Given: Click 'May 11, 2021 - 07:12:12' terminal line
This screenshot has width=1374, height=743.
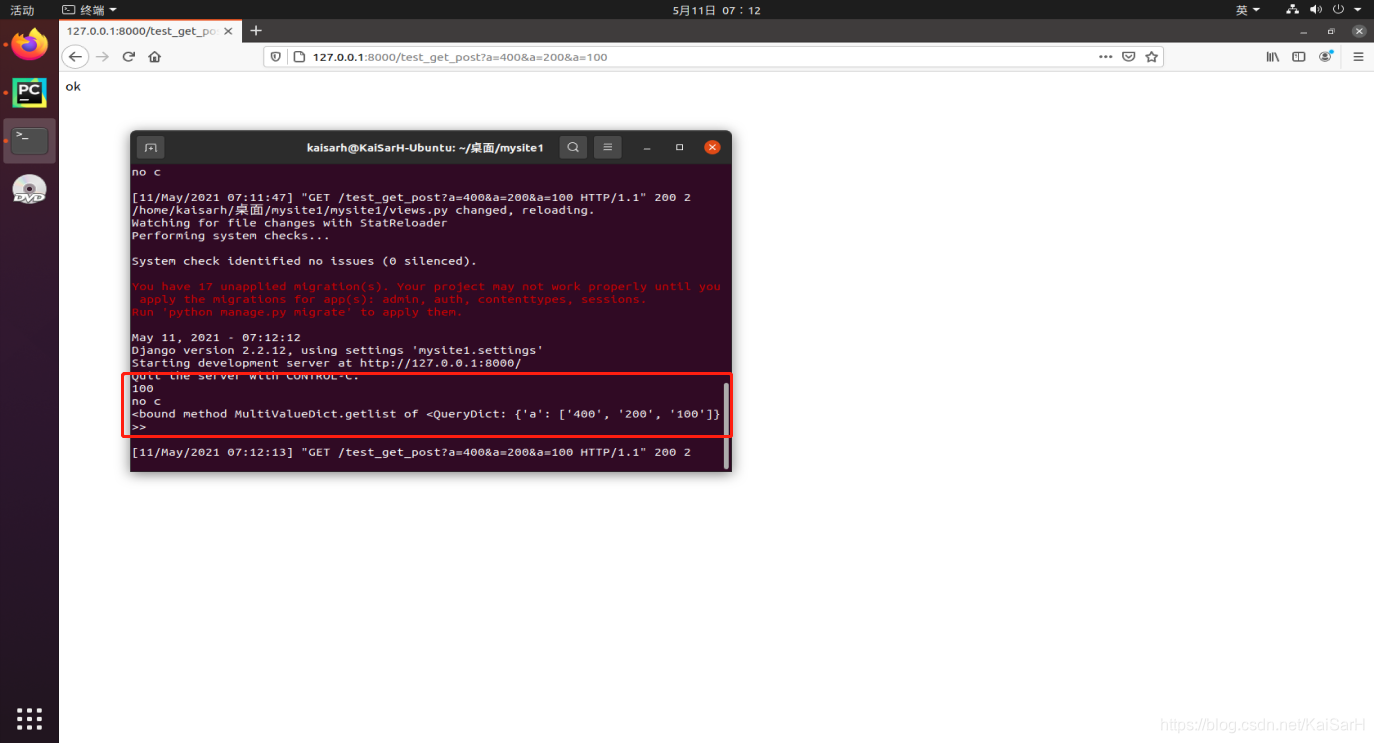Looking at the screenshot, I should click(x=216, y=338).
